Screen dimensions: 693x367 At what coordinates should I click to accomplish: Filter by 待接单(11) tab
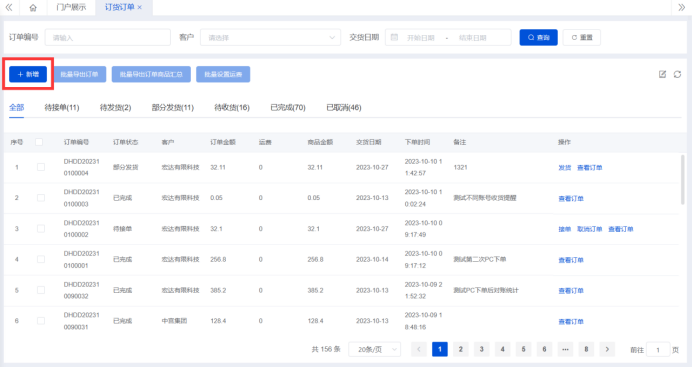tap(62, 107)
